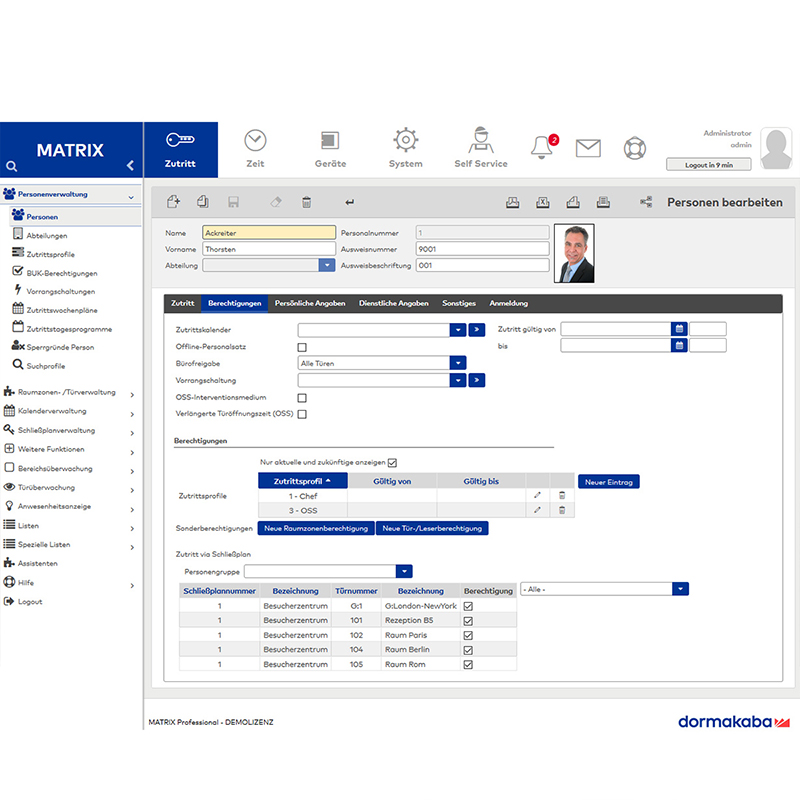800x800 pixels.
Task: Expand the Abteilung dropdown
Action: (327, 265)
